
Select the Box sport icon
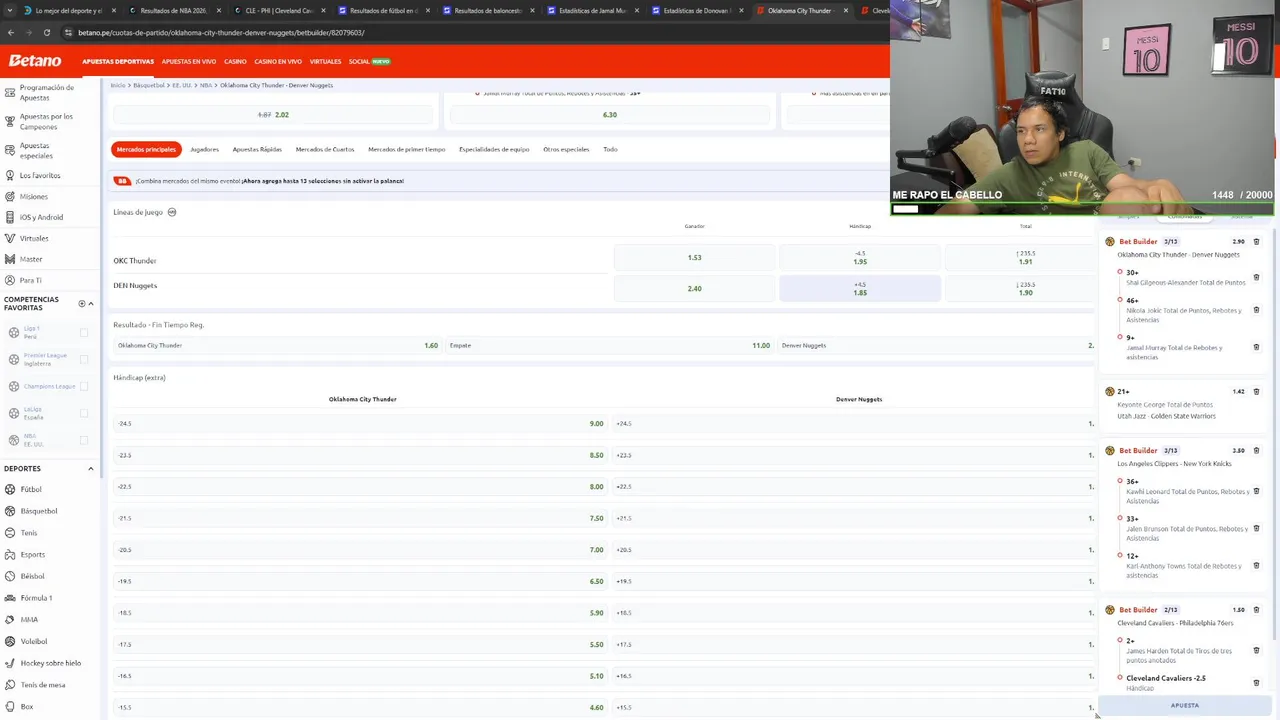pos(10,706)
